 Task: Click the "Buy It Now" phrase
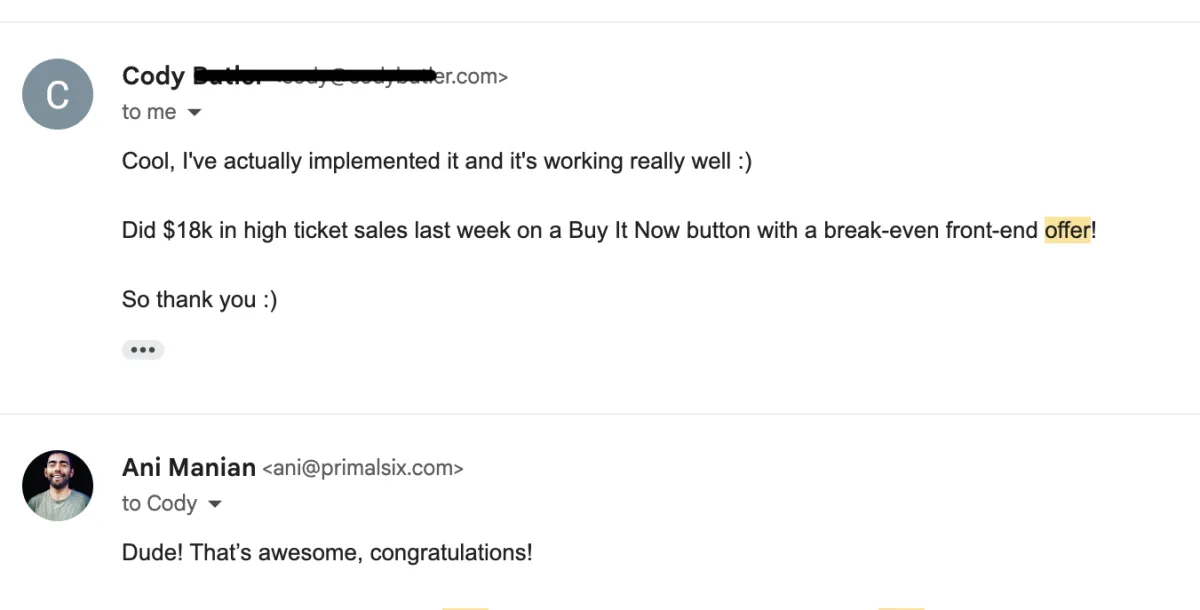tap(625, 230)
